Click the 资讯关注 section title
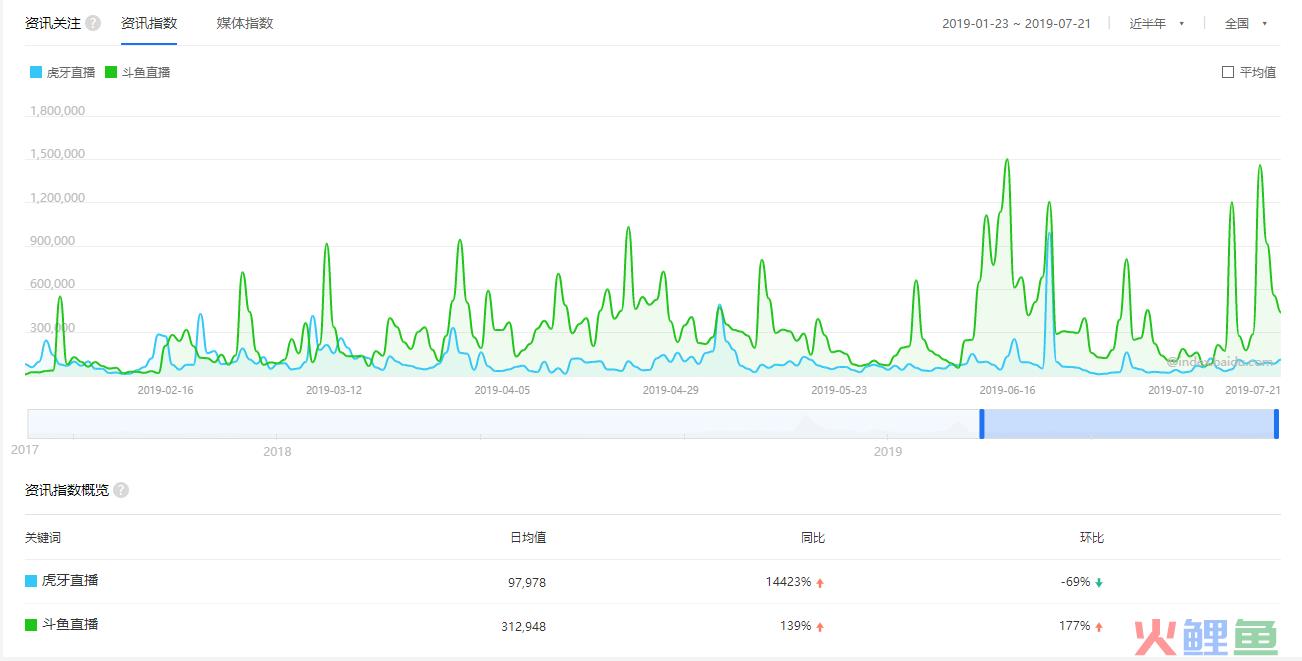Viewport: 1302px width, 661px height. (x=53, y=23)
